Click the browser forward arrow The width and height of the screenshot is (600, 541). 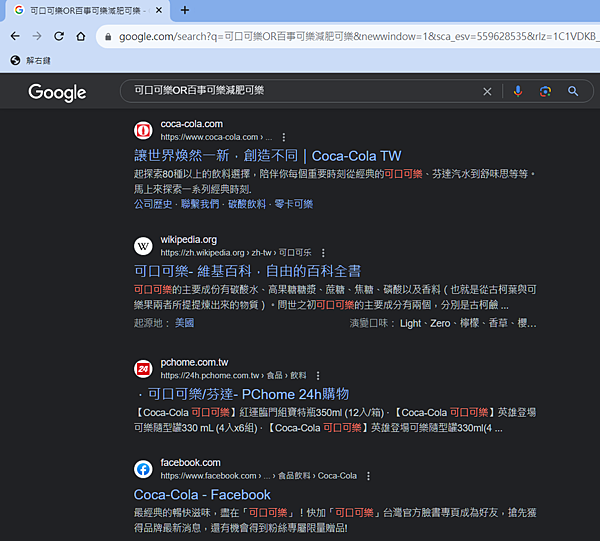click(x=37, y=36)
